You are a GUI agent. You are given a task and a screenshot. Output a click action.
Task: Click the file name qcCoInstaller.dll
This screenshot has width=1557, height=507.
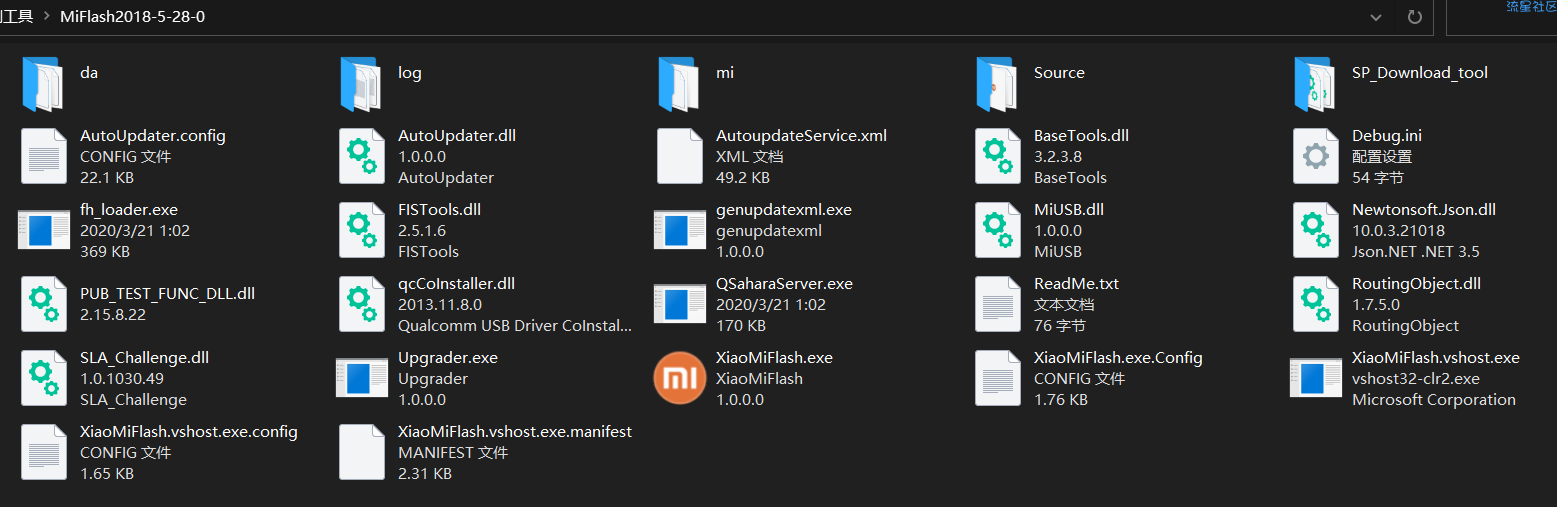(456, 284)
